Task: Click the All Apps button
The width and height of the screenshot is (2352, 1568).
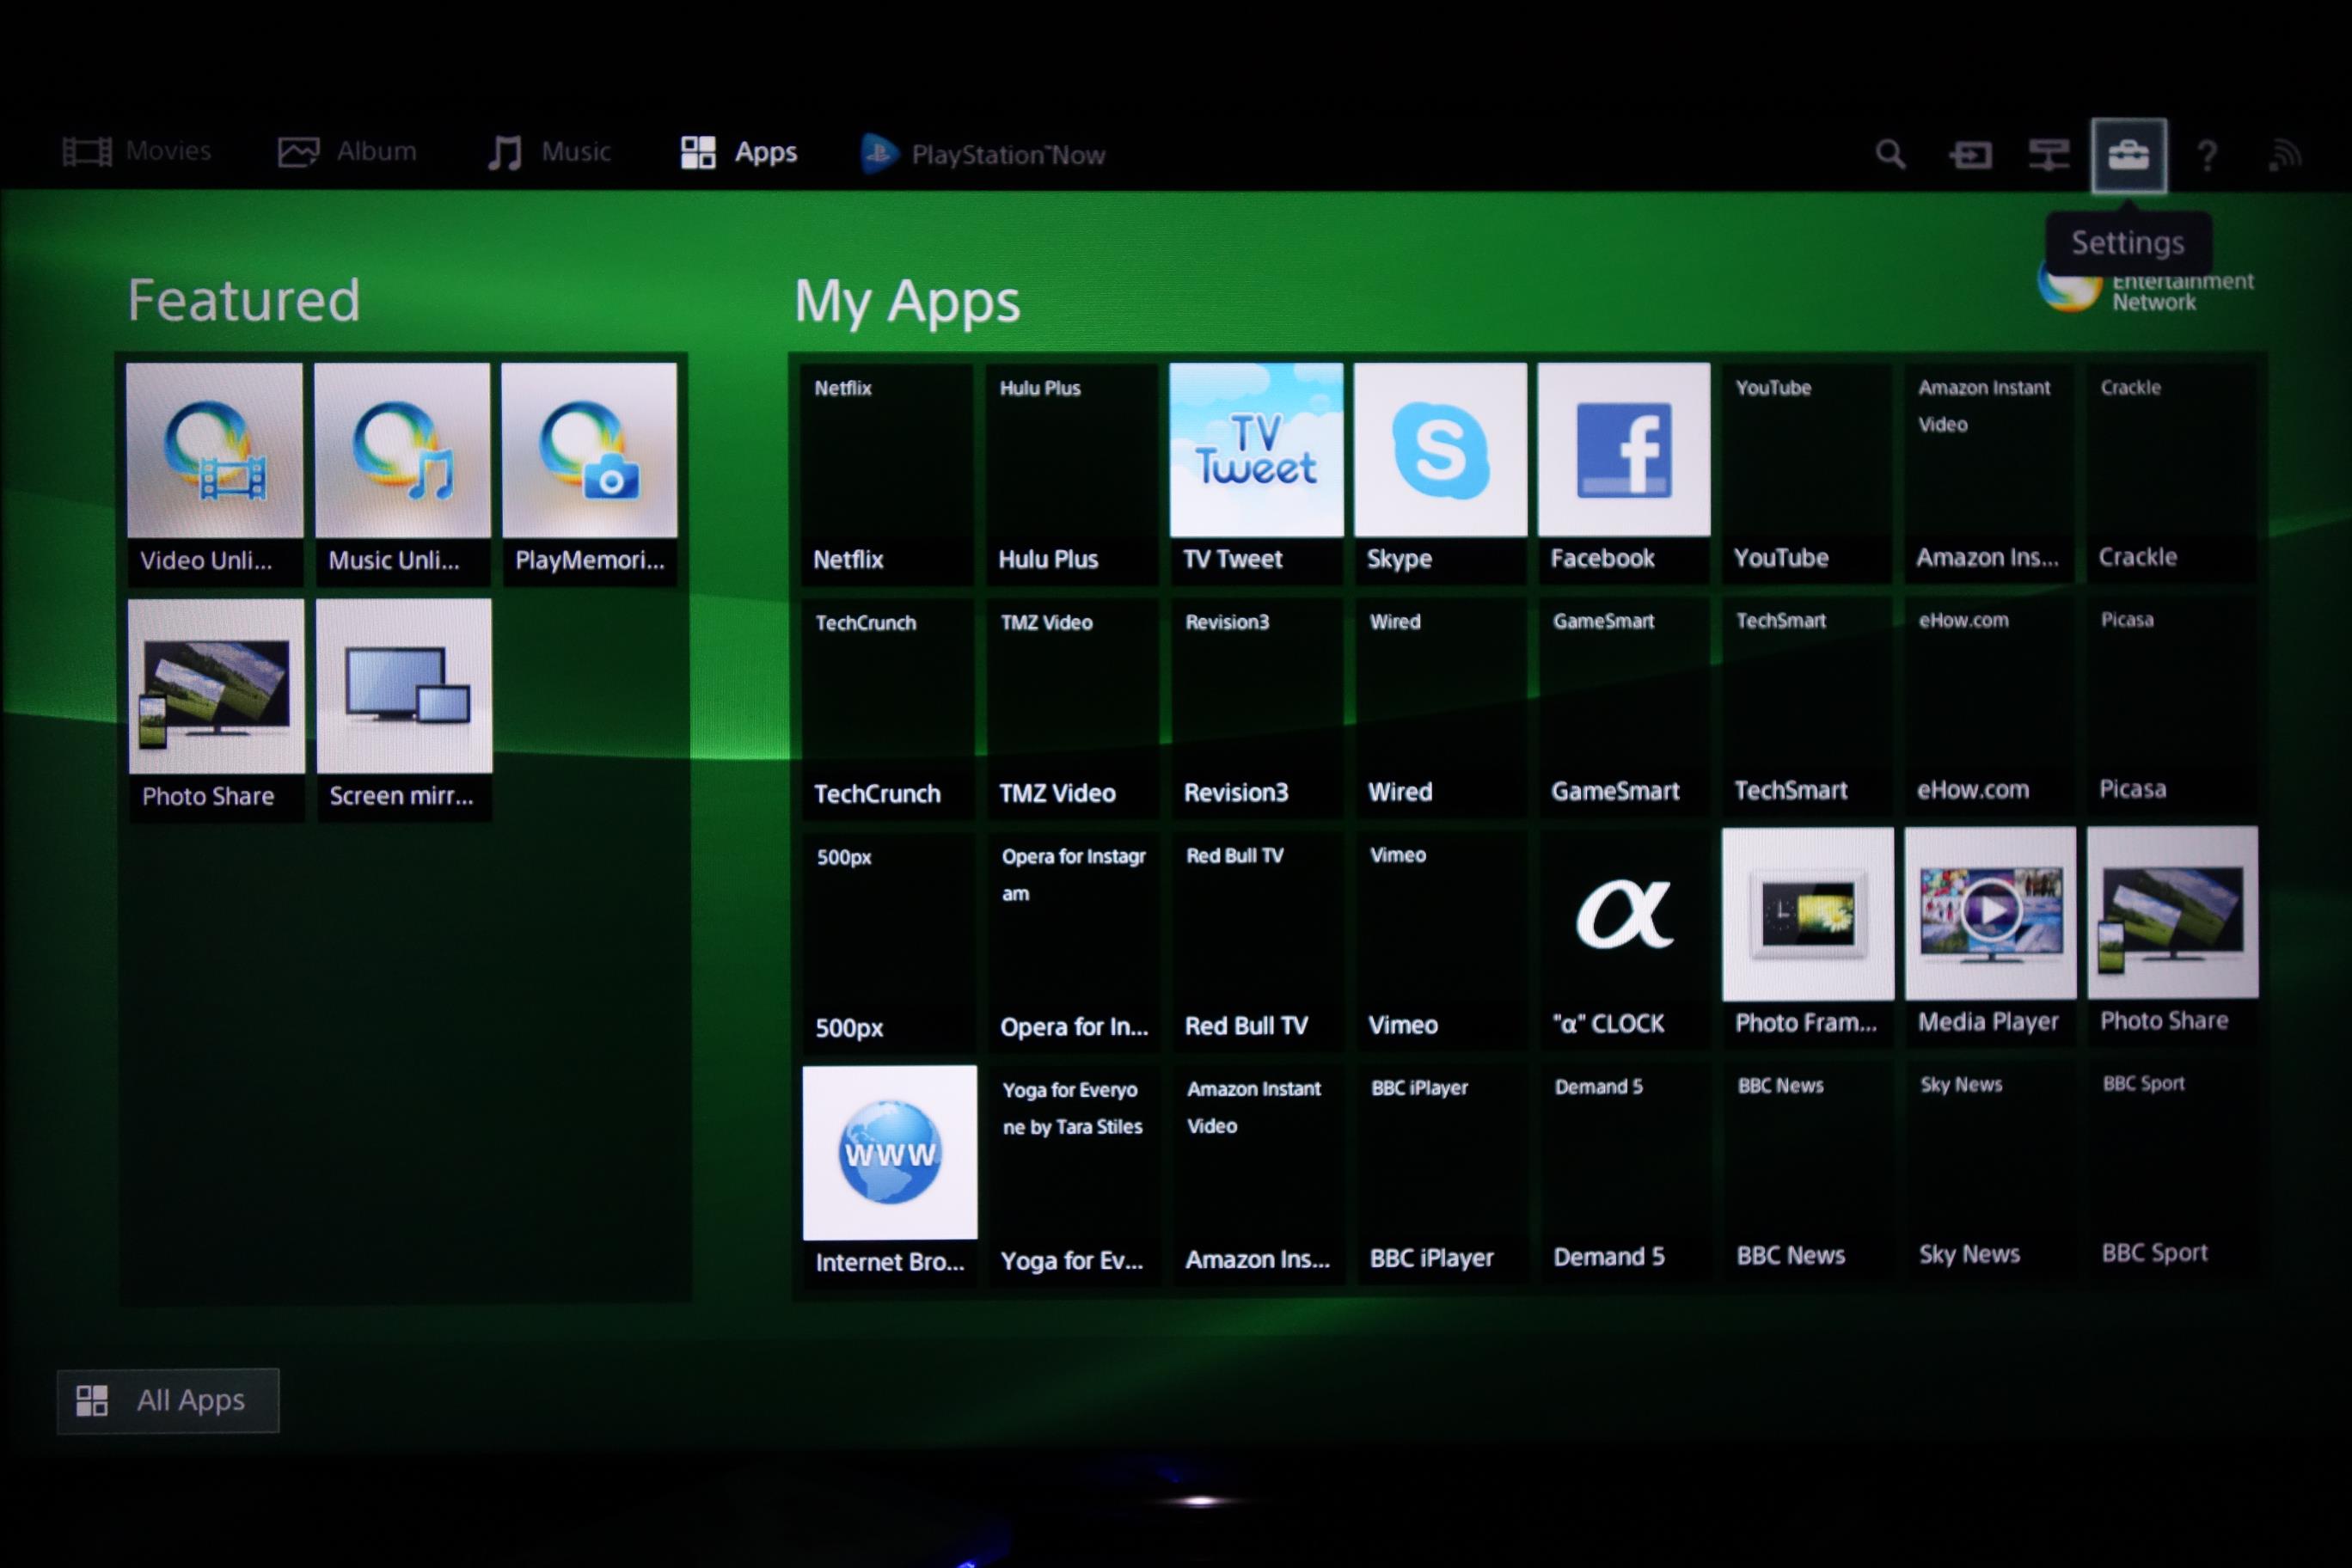Action: [x=168, y=1400]
